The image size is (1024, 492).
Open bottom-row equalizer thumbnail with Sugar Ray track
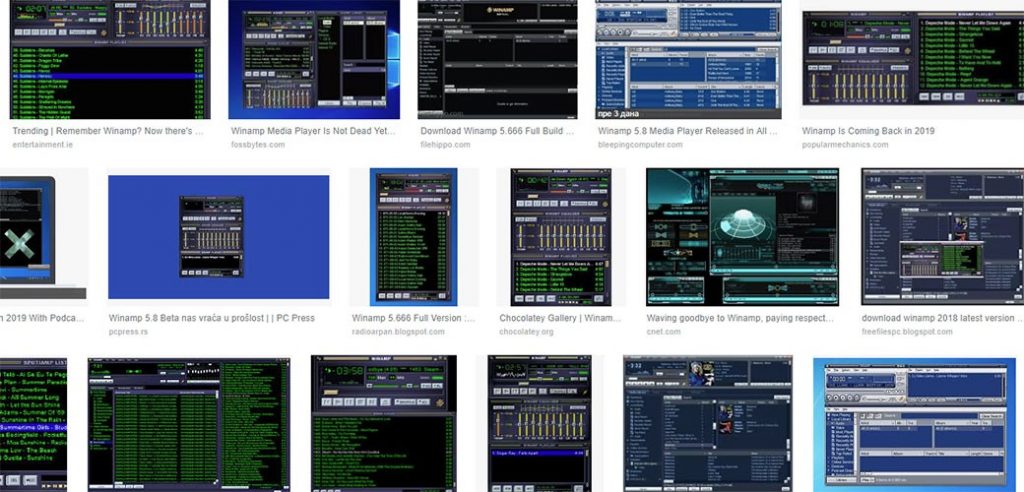click(x=539, y=424)
